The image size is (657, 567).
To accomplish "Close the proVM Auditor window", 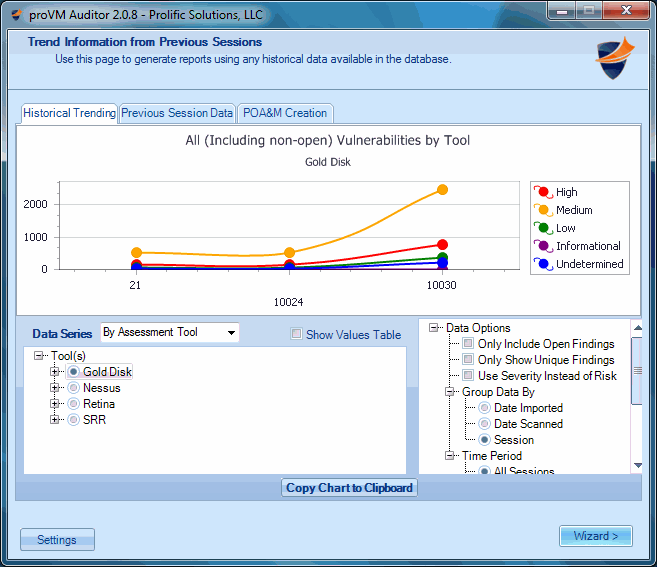I will (626, 10).
